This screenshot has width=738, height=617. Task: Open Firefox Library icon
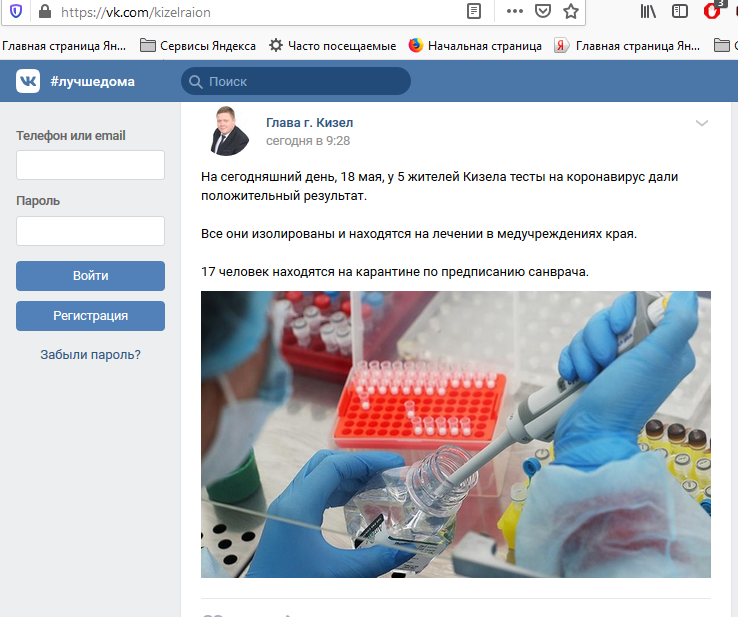tap(648, 12)
